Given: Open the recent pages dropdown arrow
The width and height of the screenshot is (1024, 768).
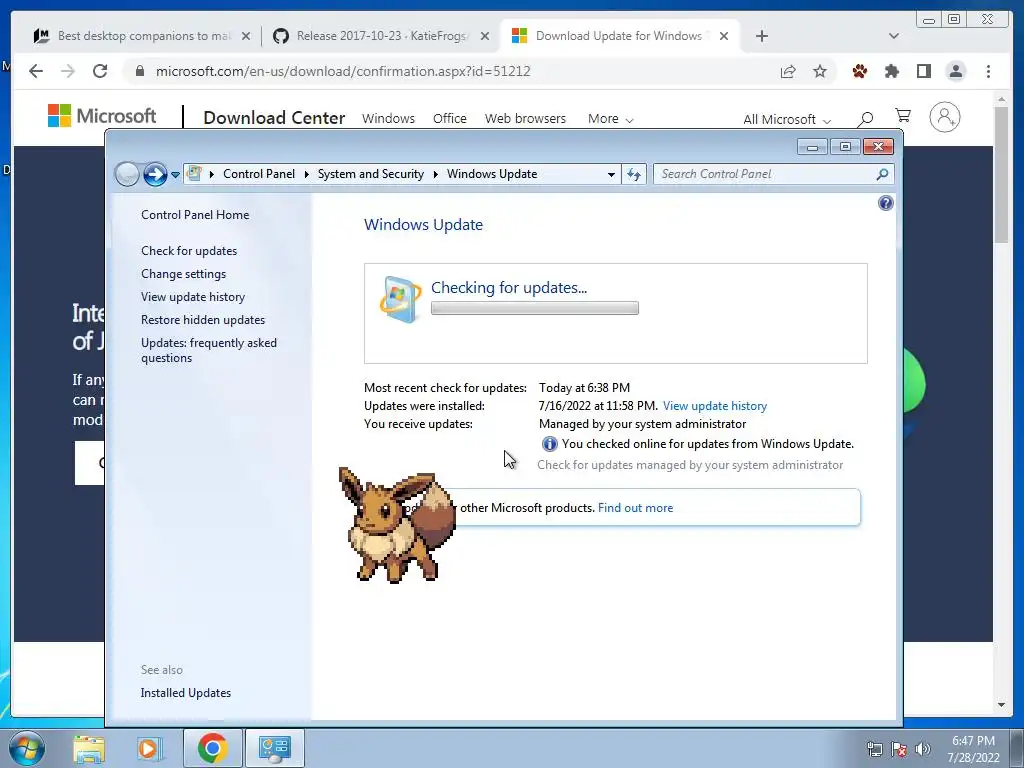Looking at the screenshot, I should pyautogui.click(x=175, y=175).
